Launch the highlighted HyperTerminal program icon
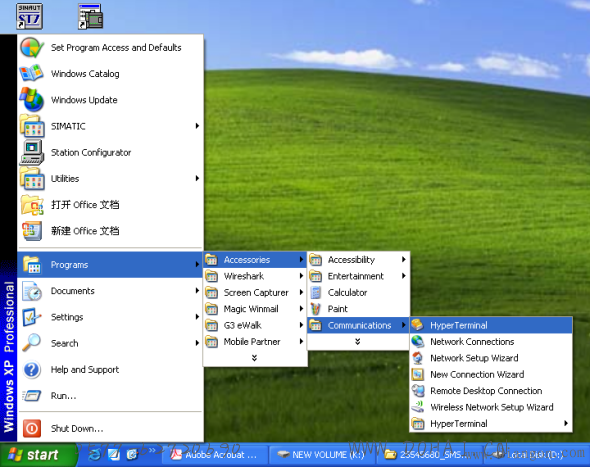 click(418, 325)
